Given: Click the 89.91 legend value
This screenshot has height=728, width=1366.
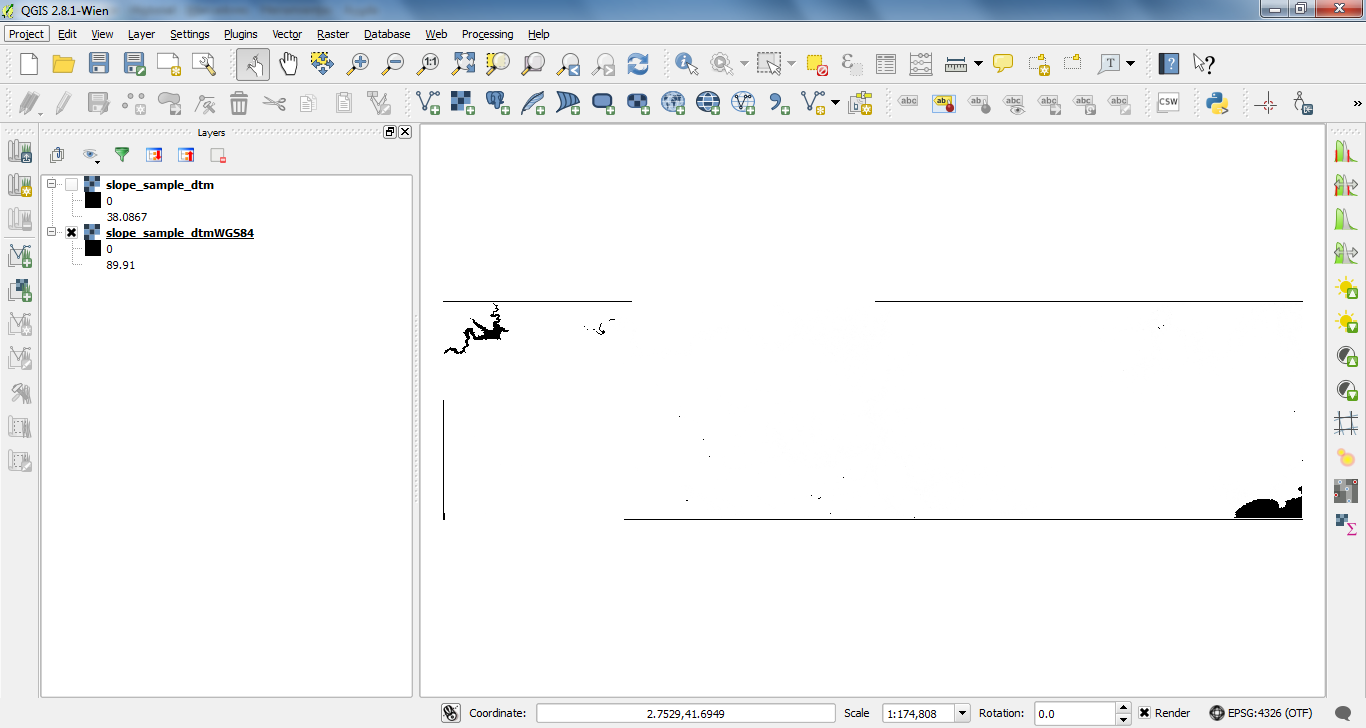Looking at the screenshot, I should 121,265.
